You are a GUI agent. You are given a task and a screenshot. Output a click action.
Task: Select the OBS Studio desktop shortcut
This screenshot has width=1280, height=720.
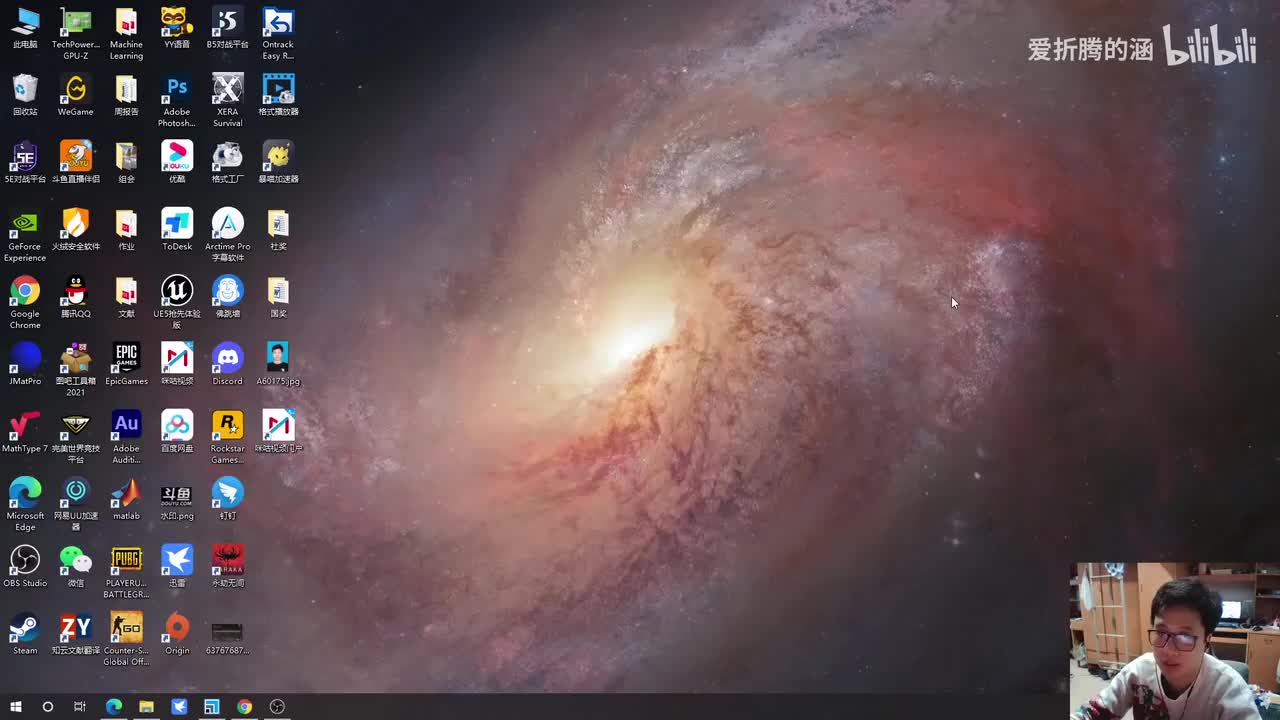pyautogui.click(x=25, y=567)
